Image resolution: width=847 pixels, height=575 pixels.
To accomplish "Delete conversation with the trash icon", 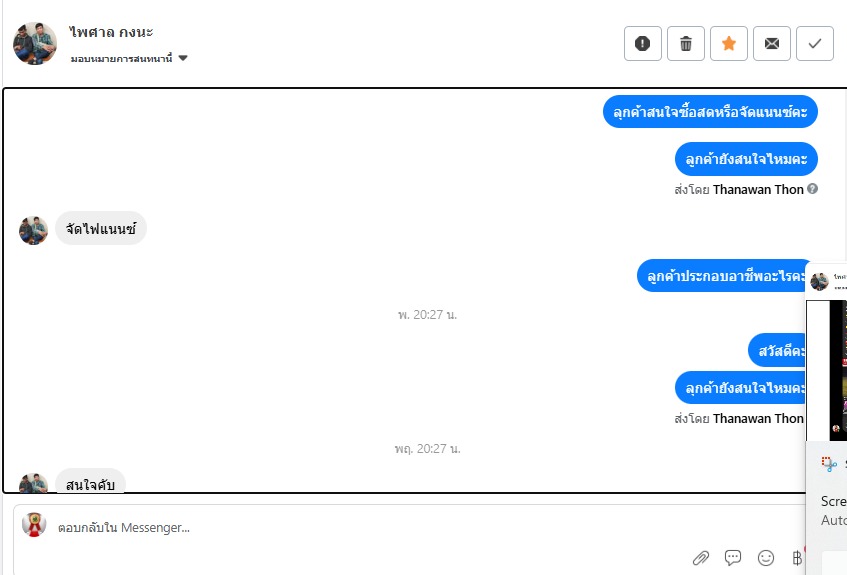I will tap(685, 43).
